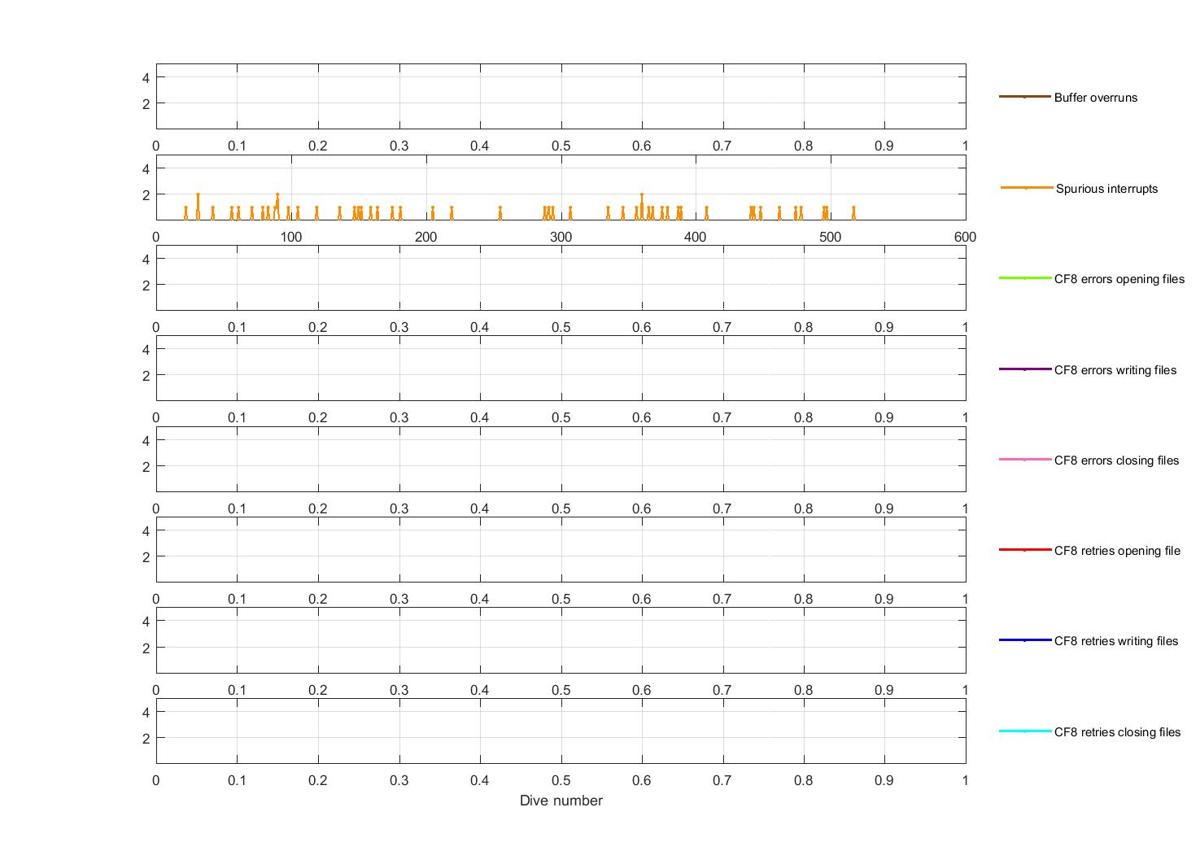Click the 600 tick label on the x-axis
This screenshot has height=859, width=1200.
click(965, 237)
